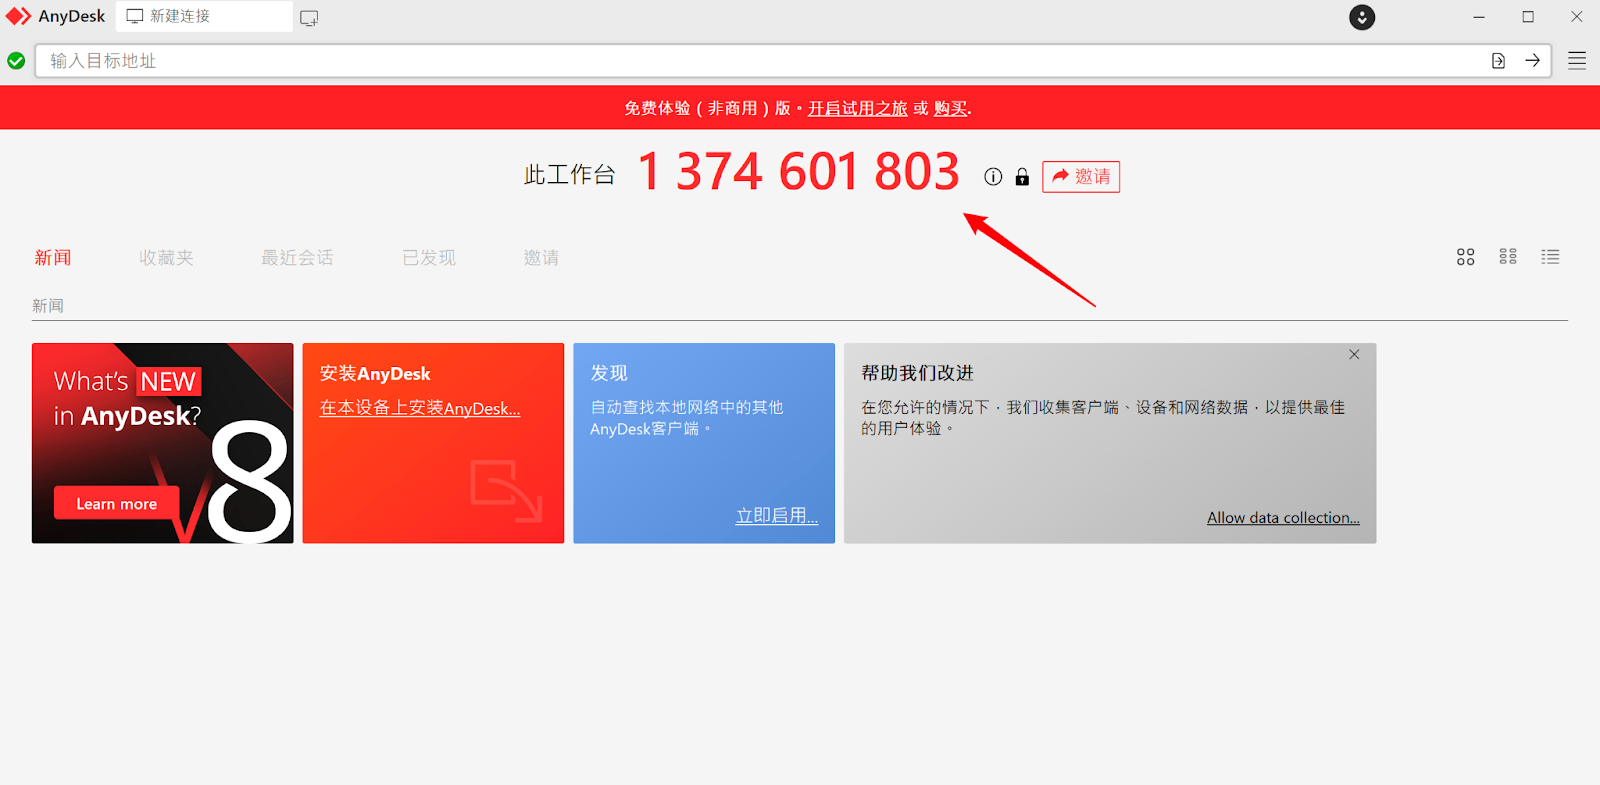Click the AnyDesk ID 1 374 601 803
The image size is (1600, 785).
coord(798,172)
